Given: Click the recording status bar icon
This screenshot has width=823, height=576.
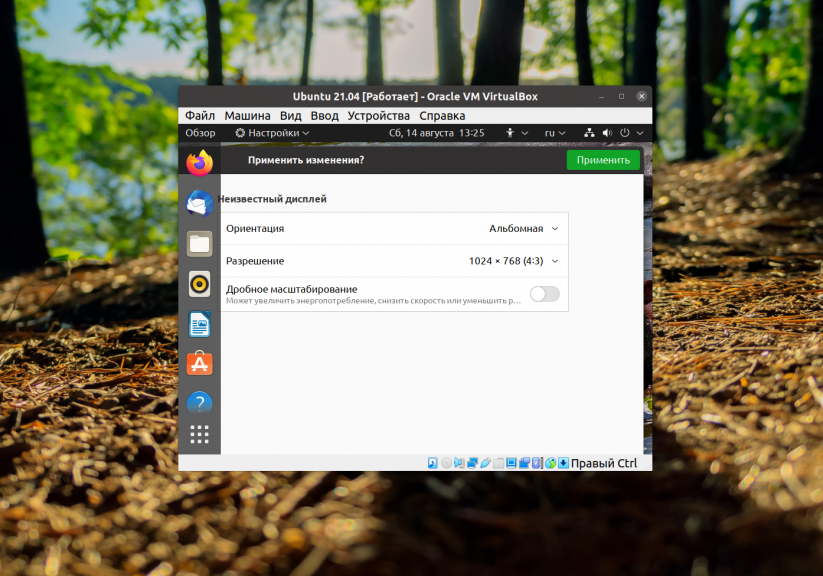Looking at the screenshot, I should point(524,463).
